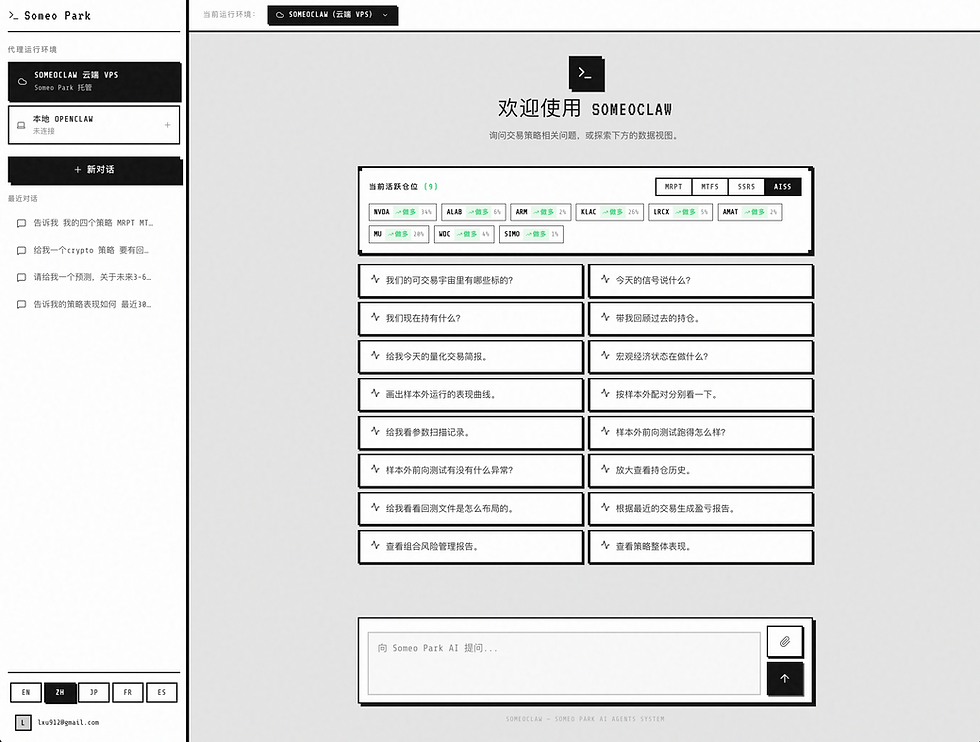This screenshot has width=980, height=742.
Task: Select prompt 按样本外配对分别看一下。
Action: pyautogui.click(x=701, y=395)
